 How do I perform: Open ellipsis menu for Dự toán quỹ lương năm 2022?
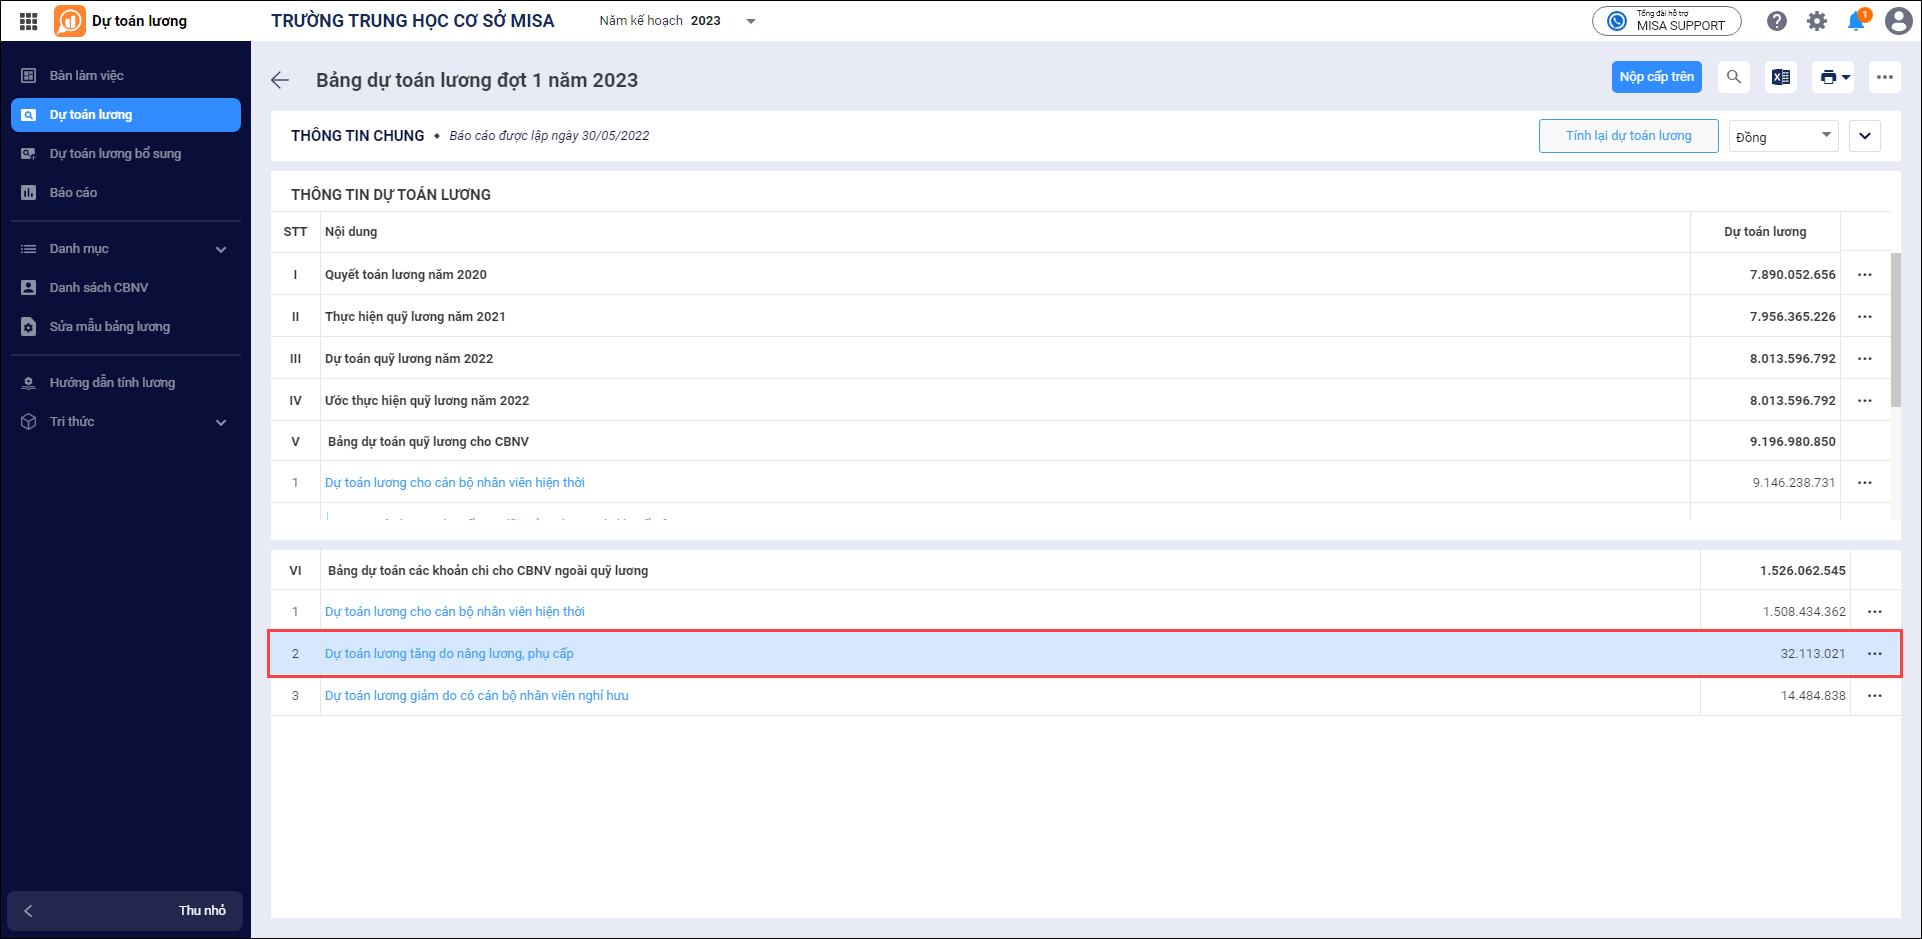click(1865, 359)
